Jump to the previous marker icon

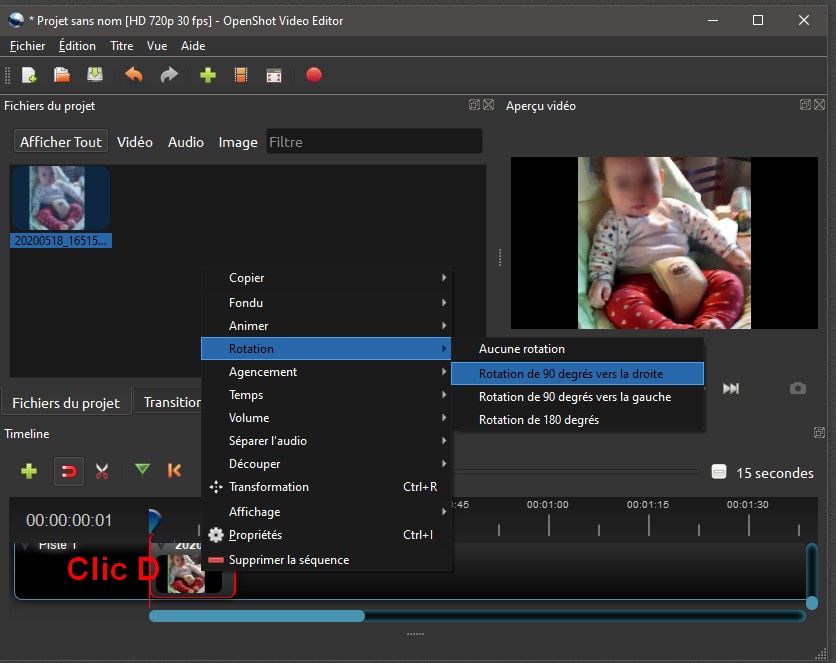pyautogui.click(x=174, y=471)
